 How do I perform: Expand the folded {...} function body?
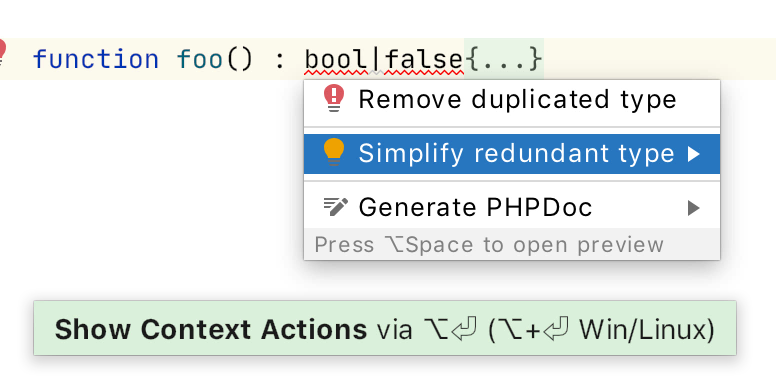pyautogui.click(x=503, y=59)
